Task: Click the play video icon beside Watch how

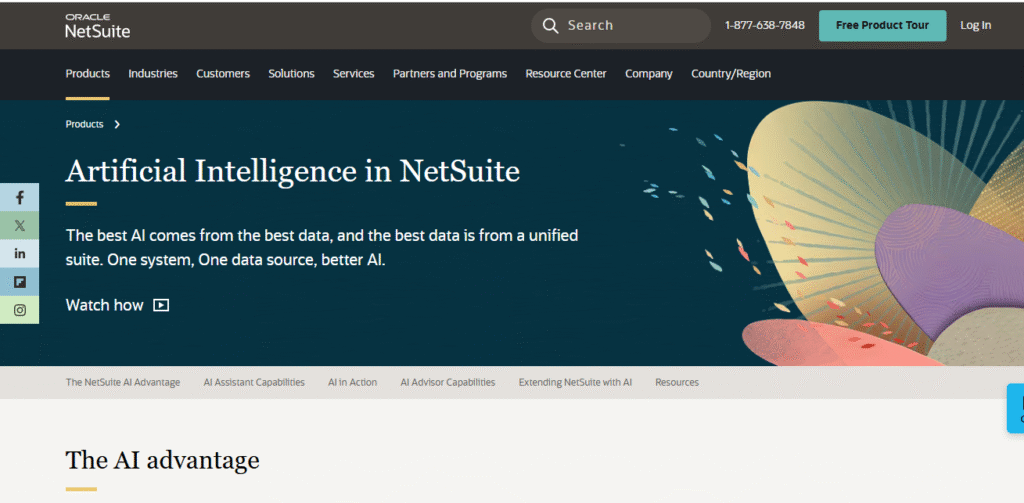Action: coord(161,305)
